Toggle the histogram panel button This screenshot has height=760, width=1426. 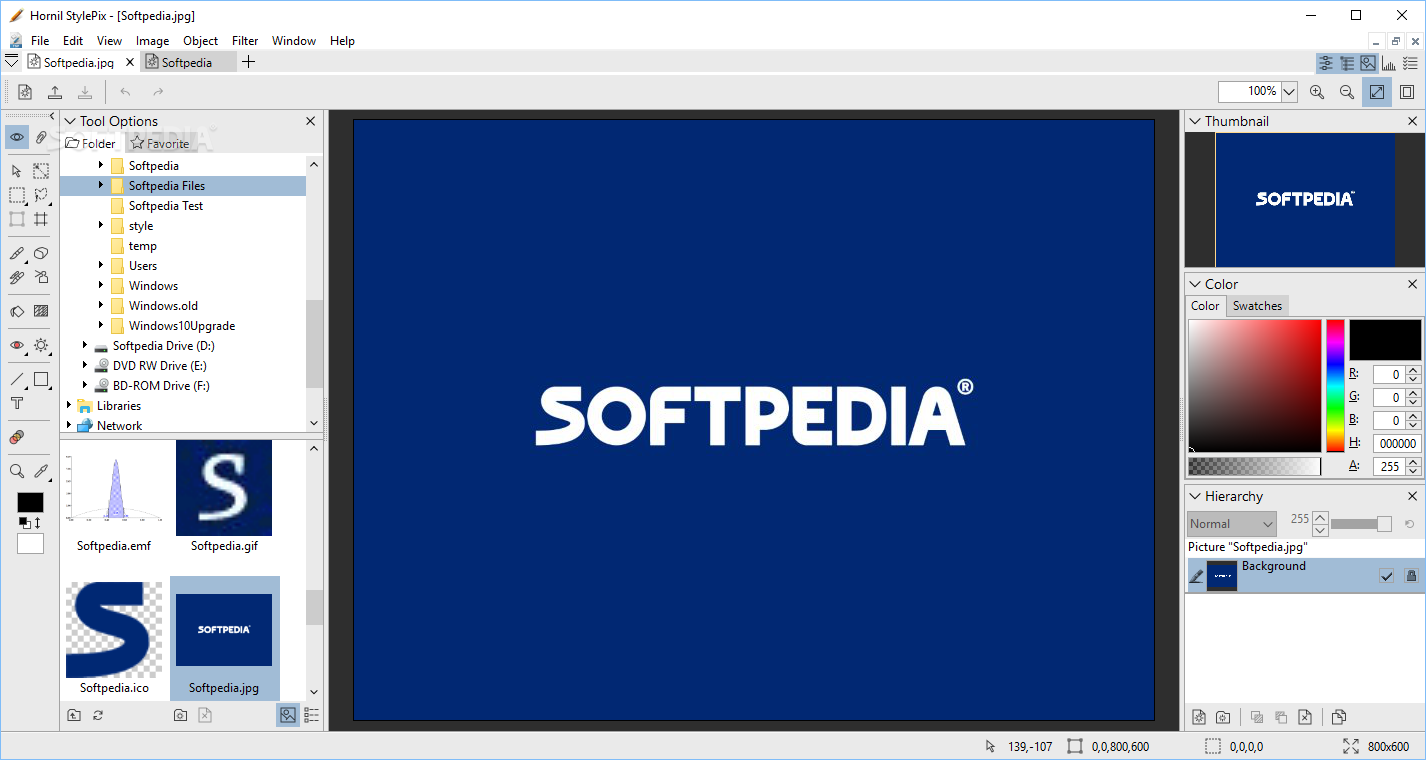point(1389,63)
